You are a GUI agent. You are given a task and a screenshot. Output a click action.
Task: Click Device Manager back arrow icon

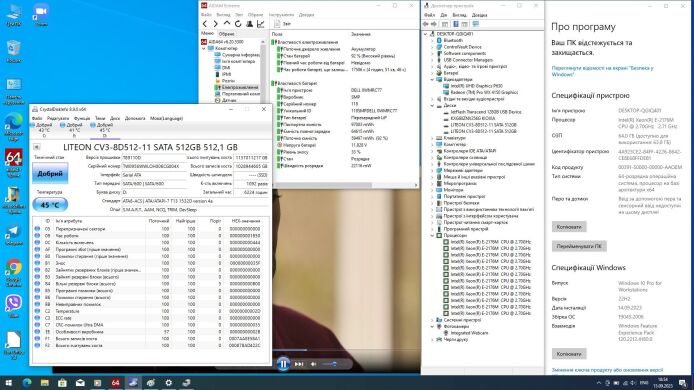426,24
